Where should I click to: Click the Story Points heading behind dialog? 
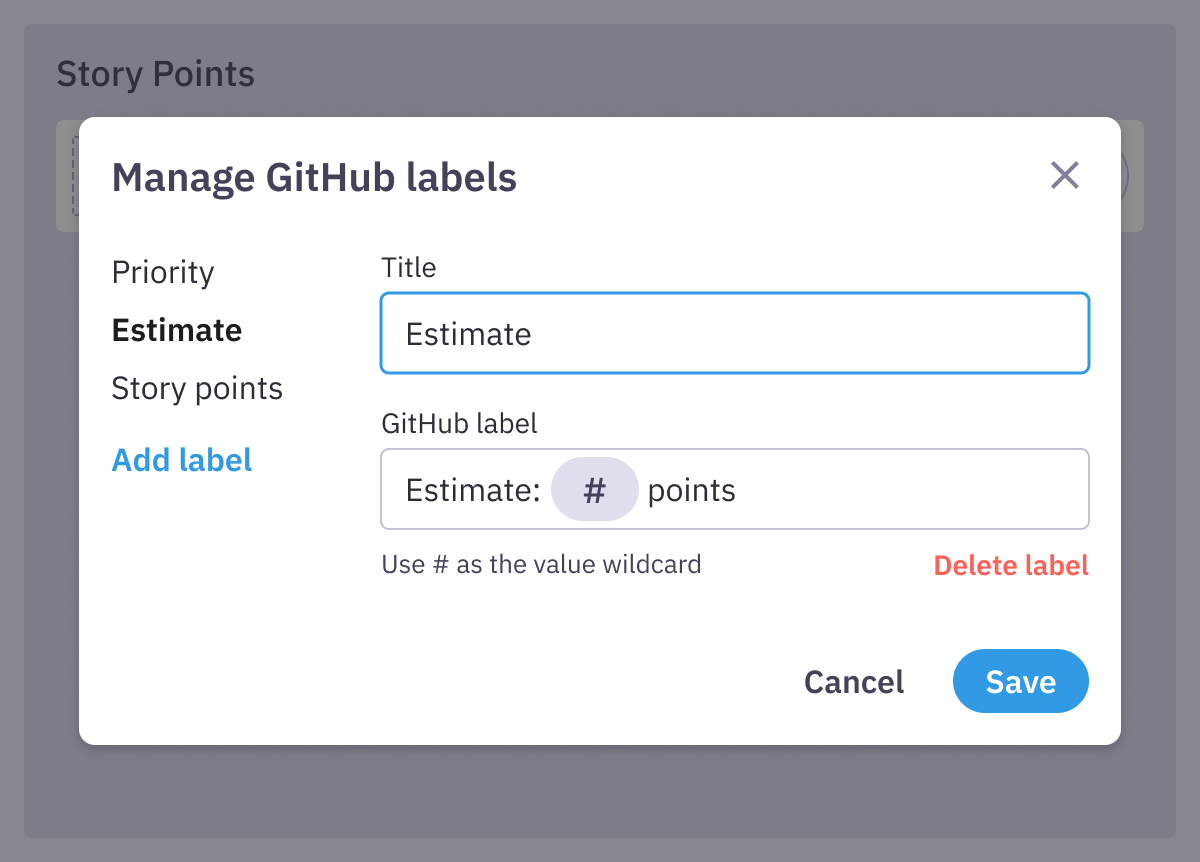[x=155, y=74]
